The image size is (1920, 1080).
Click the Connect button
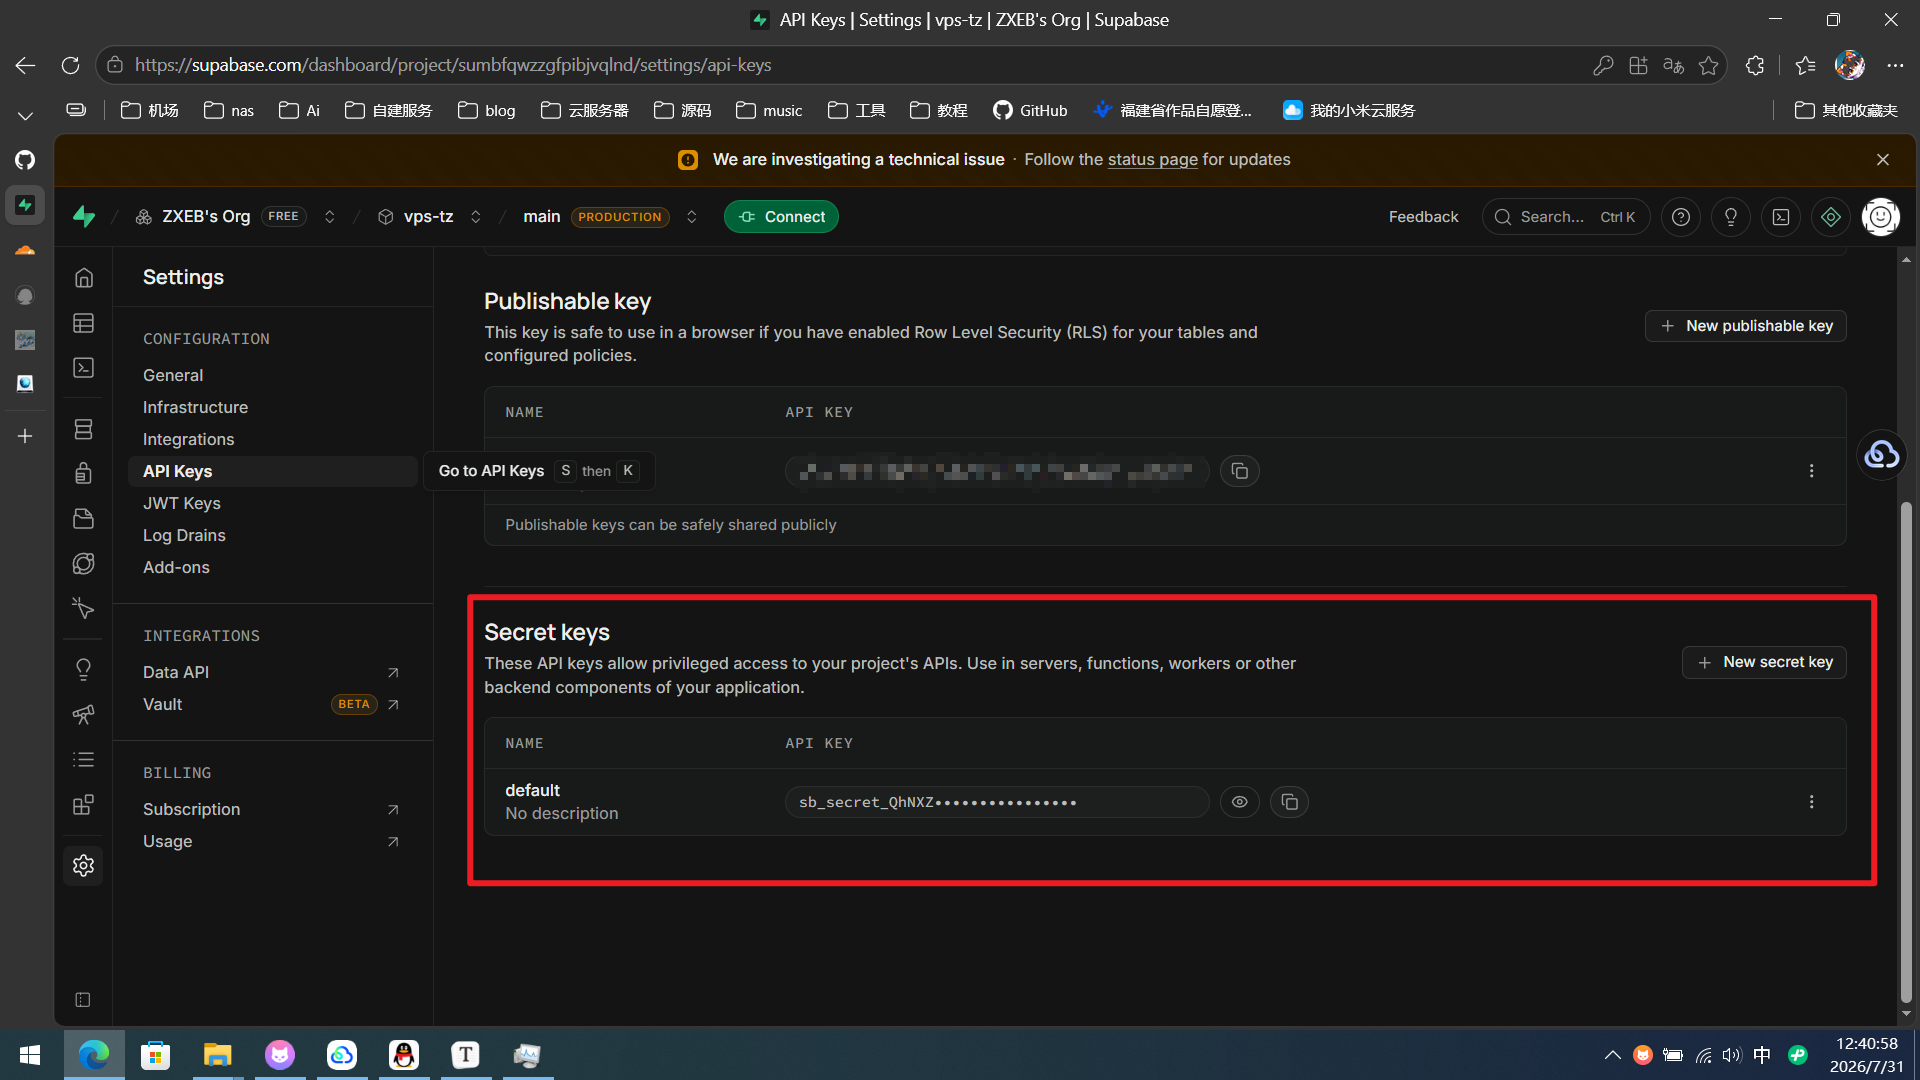tap(781, 217)
